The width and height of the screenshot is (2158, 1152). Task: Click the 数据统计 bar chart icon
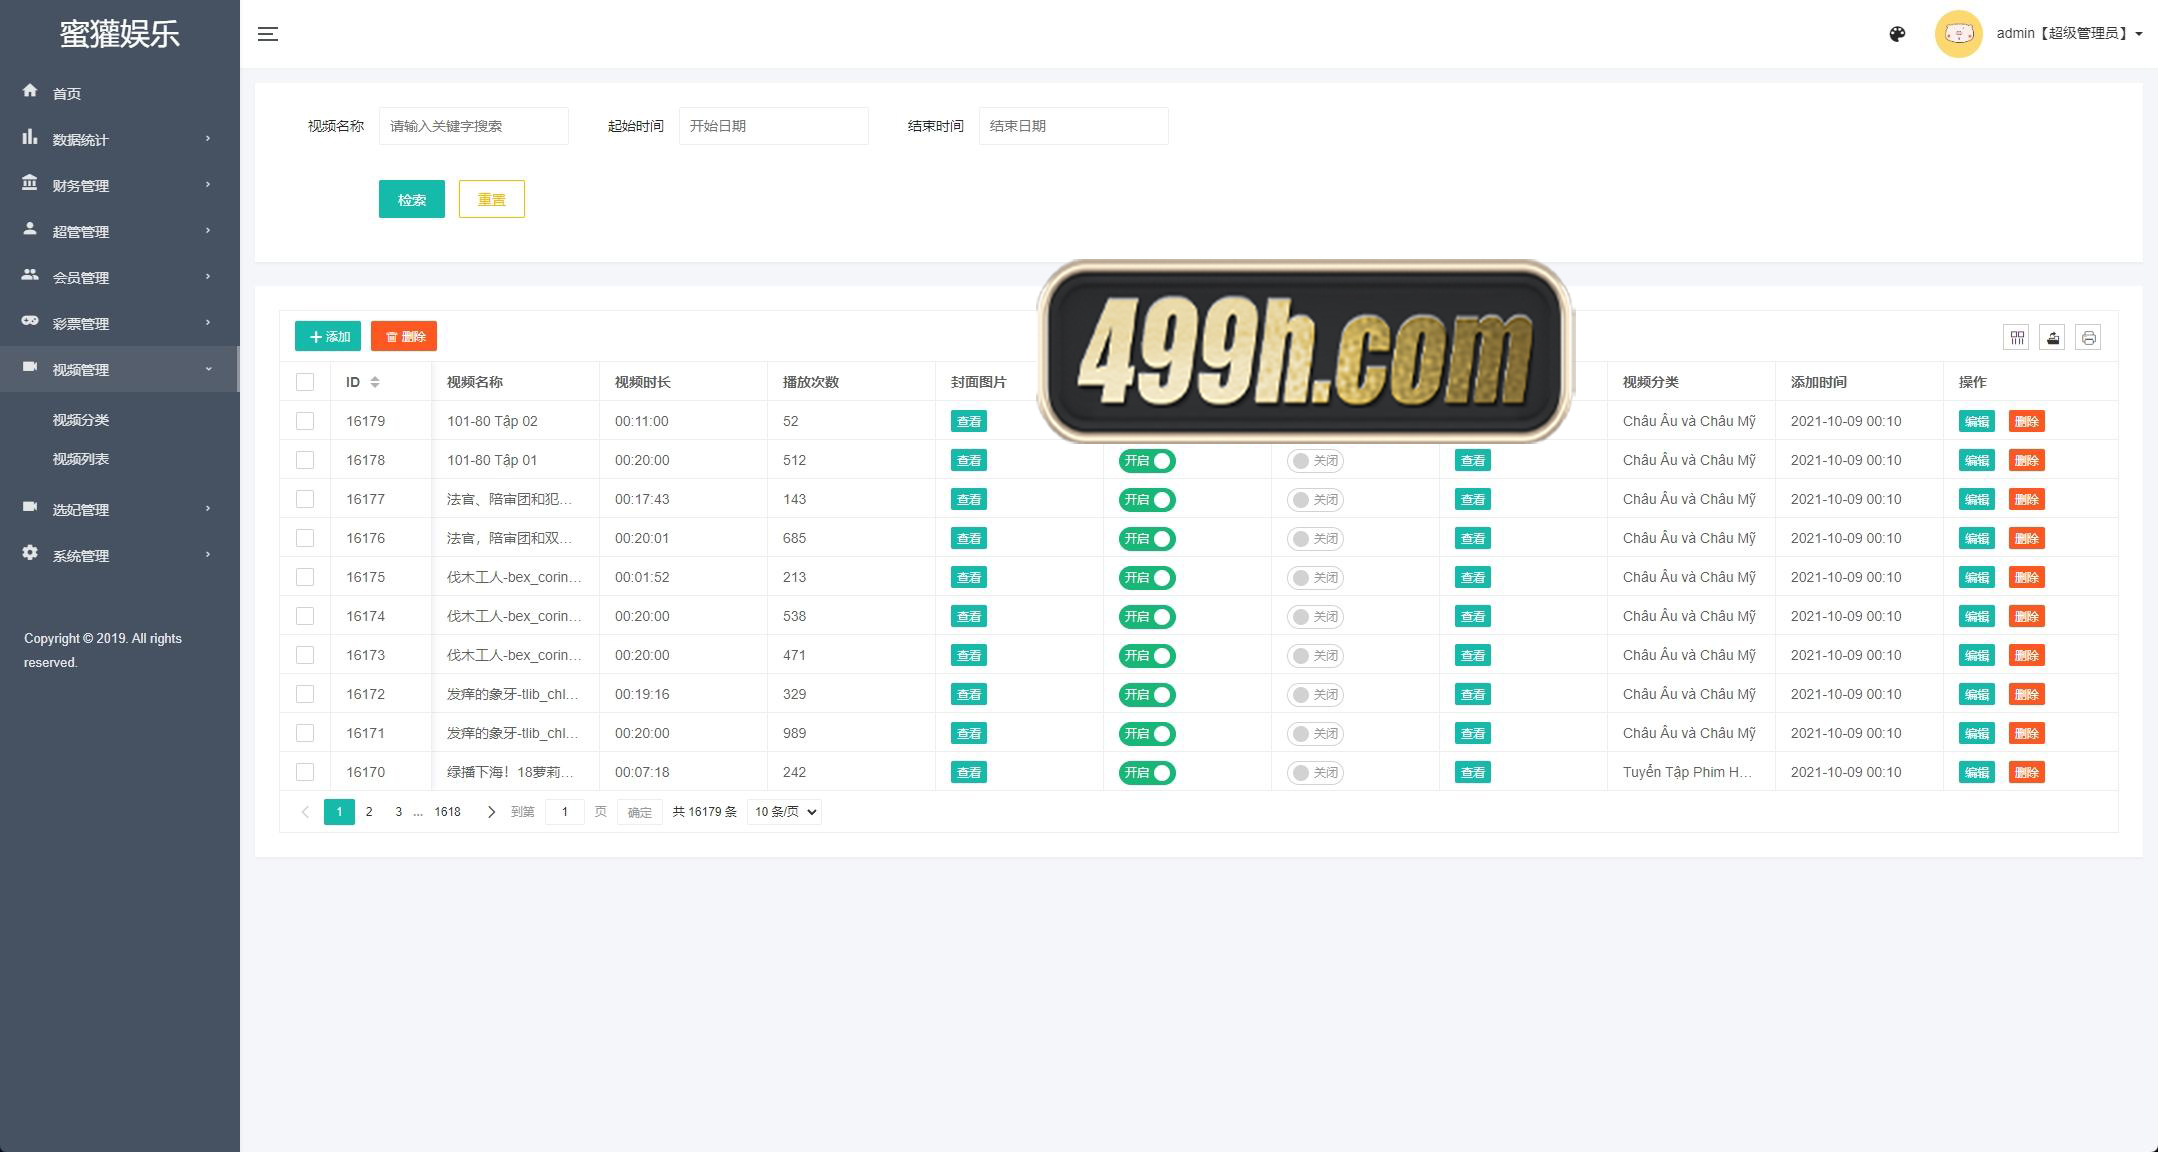(x=30, y=137)
